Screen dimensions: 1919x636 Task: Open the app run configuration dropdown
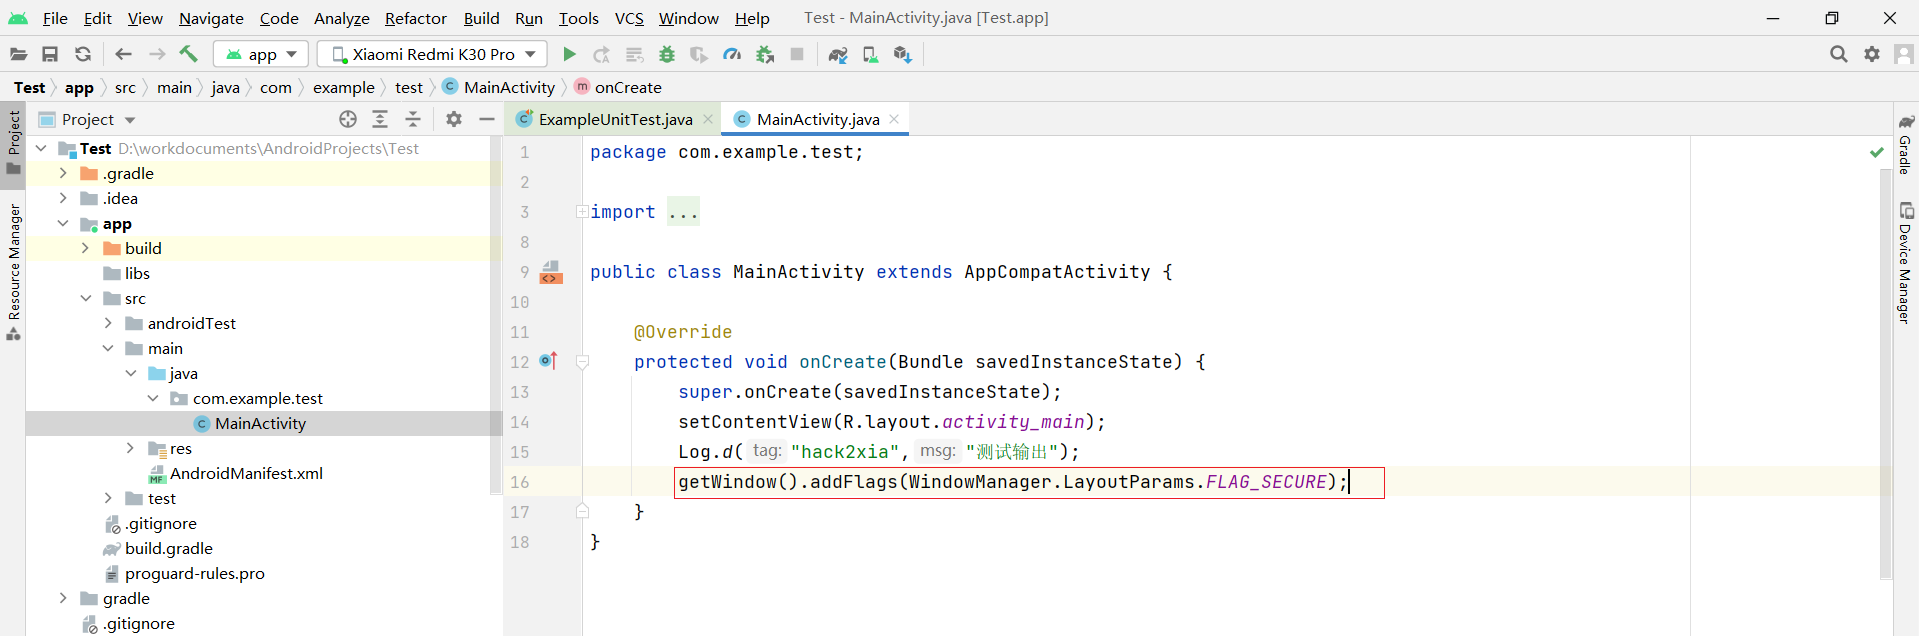[x=261, y=54]
